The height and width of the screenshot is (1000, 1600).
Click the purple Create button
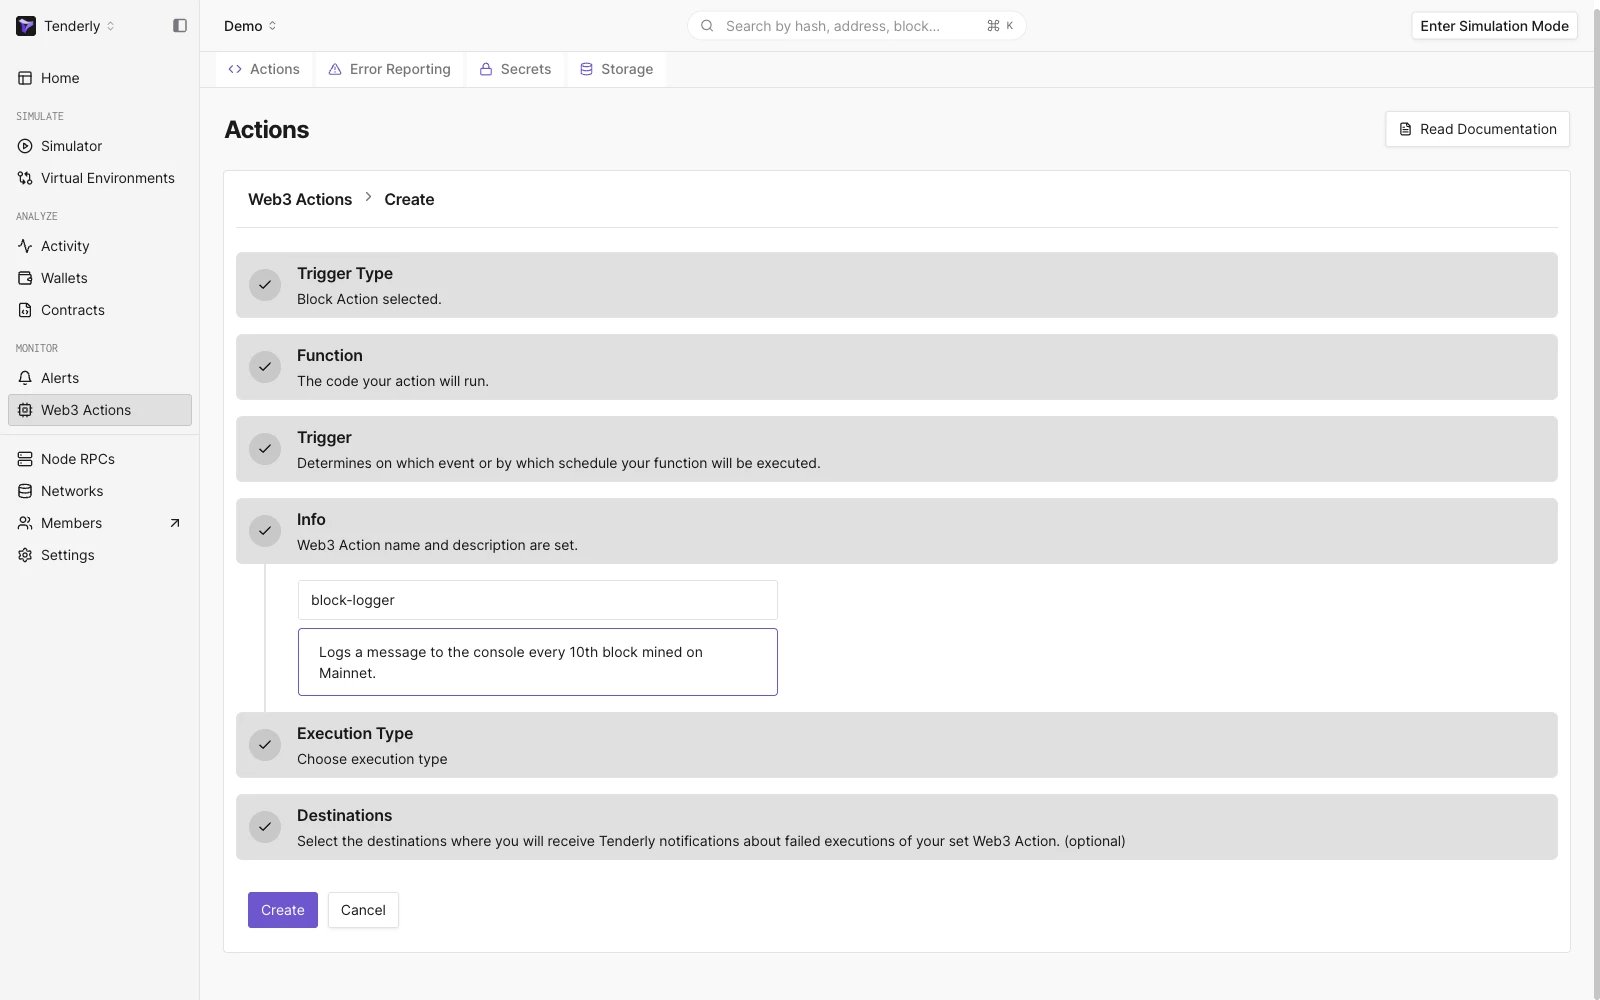point(283,910)
